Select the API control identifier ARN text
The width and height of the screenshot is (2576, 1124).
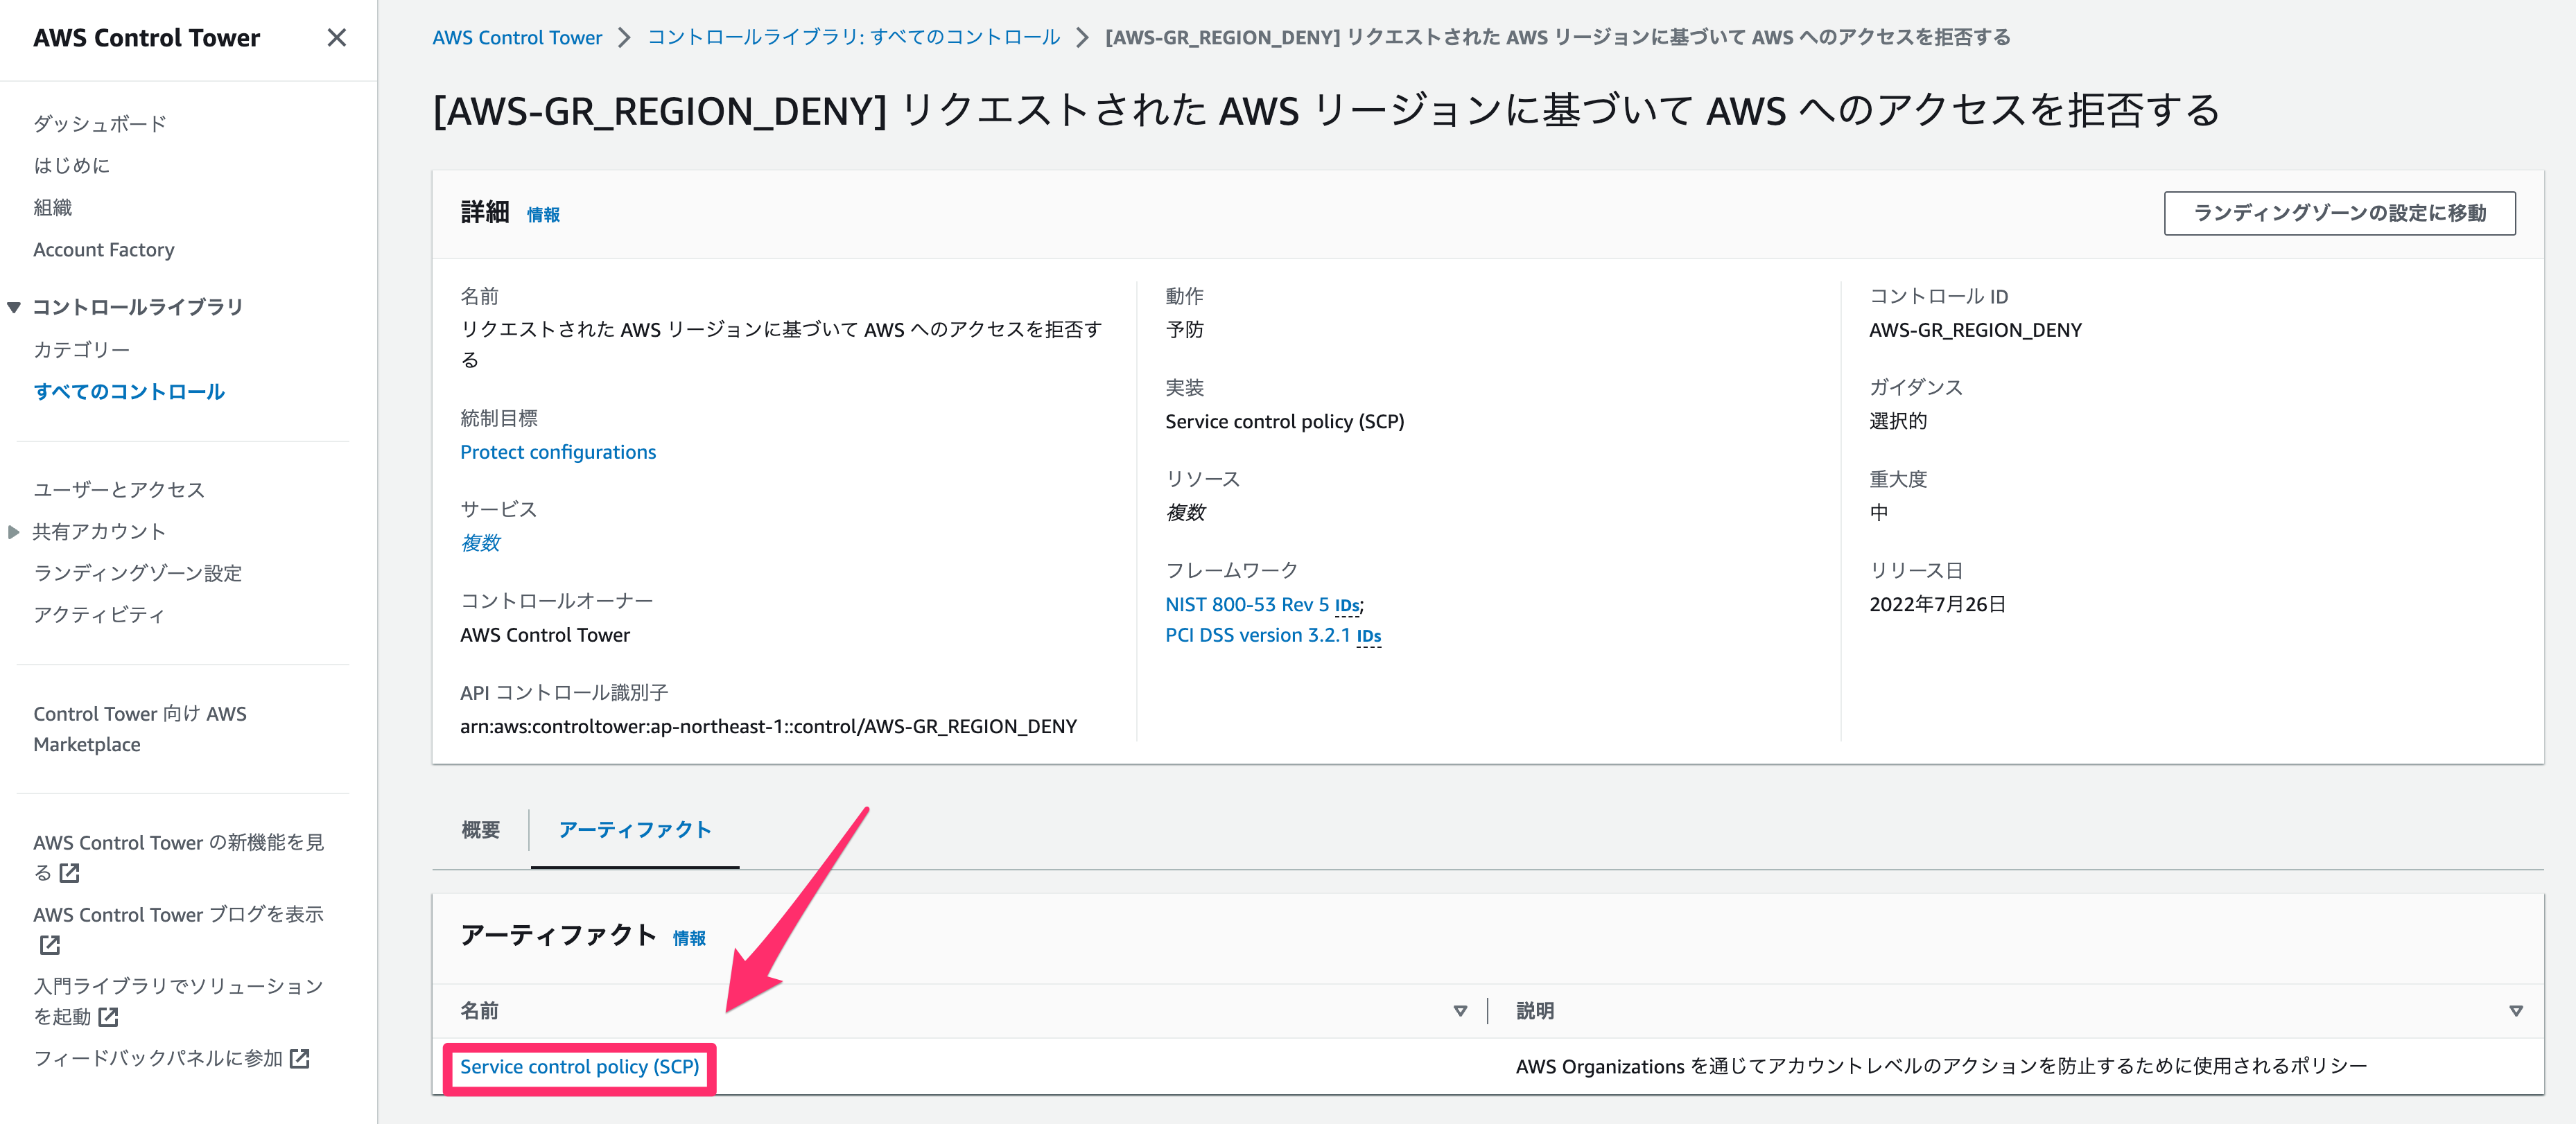(x=768, y=727)
